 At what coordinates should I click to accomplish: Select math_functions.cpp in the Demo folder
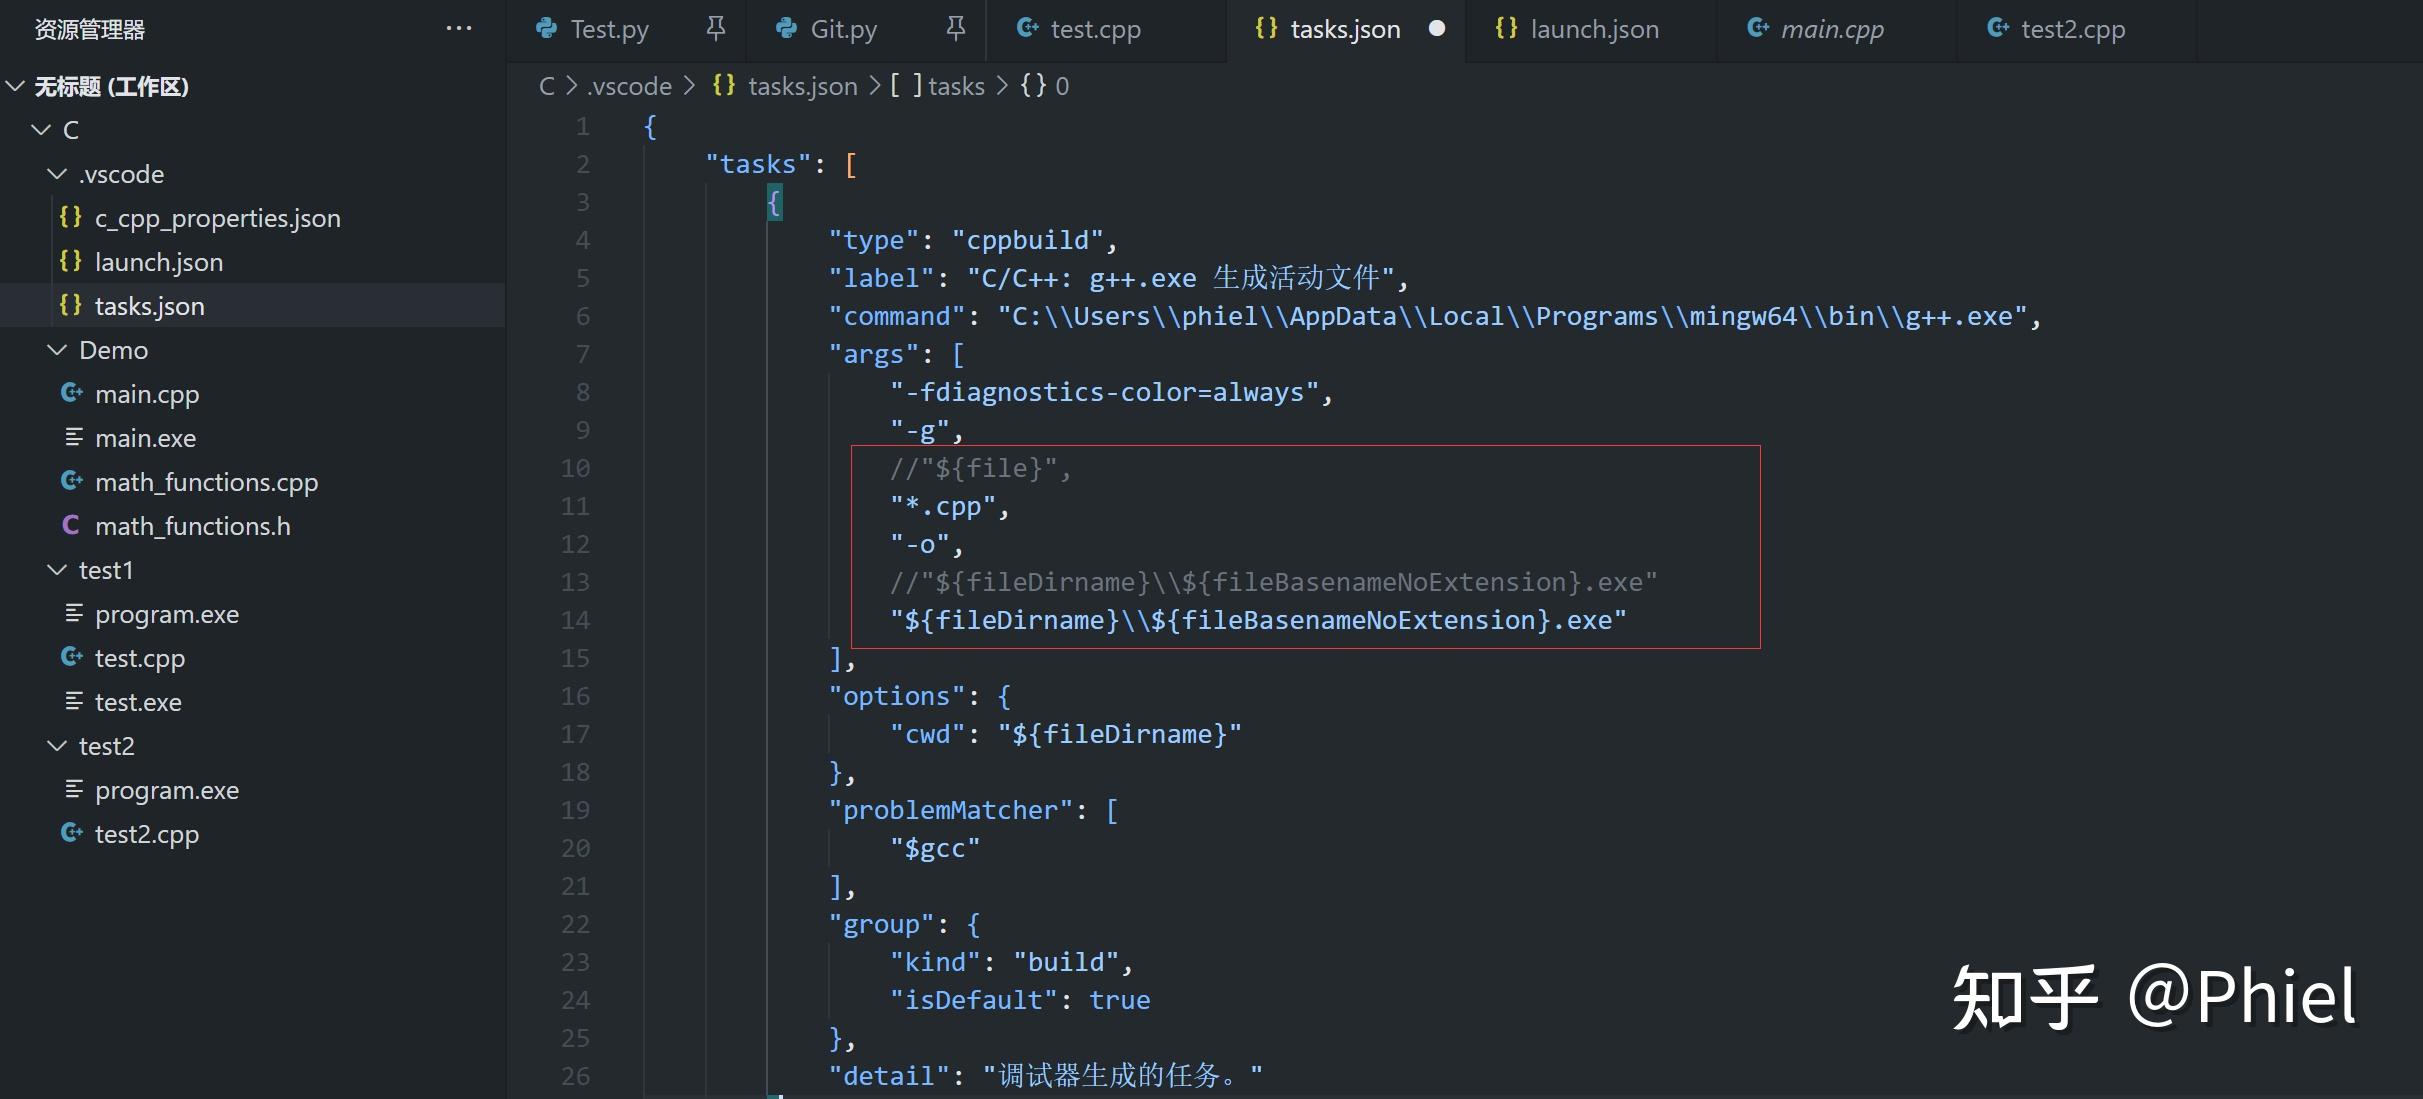205,482
